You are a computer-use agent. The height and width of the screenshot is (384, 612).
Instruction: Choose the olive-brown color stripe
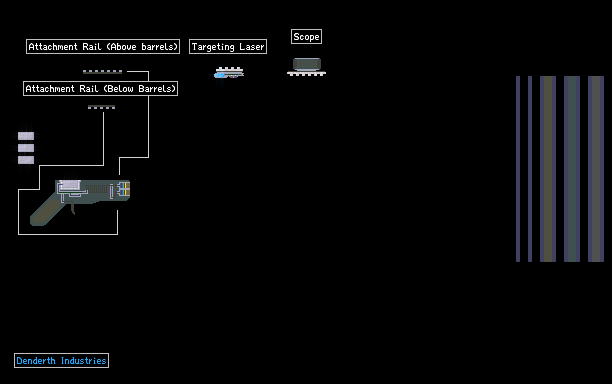(548, 169)
